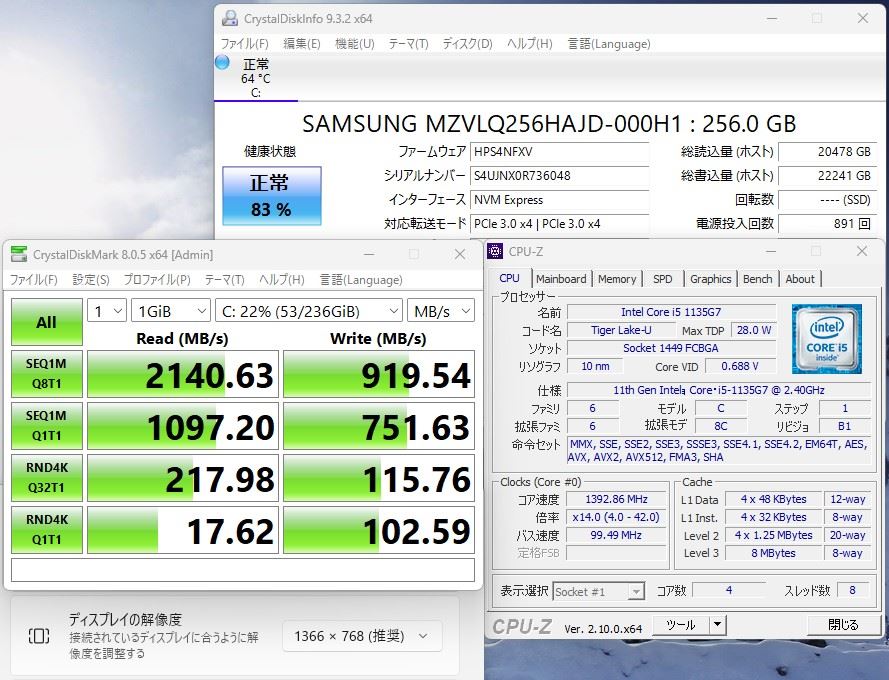This screenshot has width=889, height=680.
Task: Click the processor name Intel Core i5 1135G7
Action: click(x=671, y=312)
